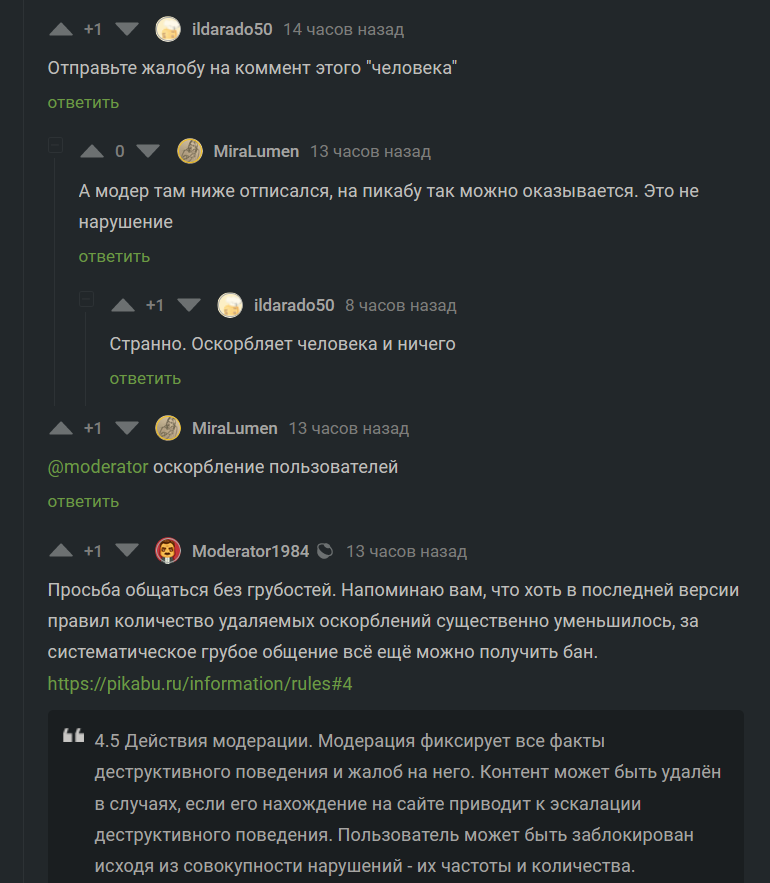Viewport: 770px width, 883px height.
Task: Open ildarado50's avatar on the top comment
Action: (x=168, y=29)
